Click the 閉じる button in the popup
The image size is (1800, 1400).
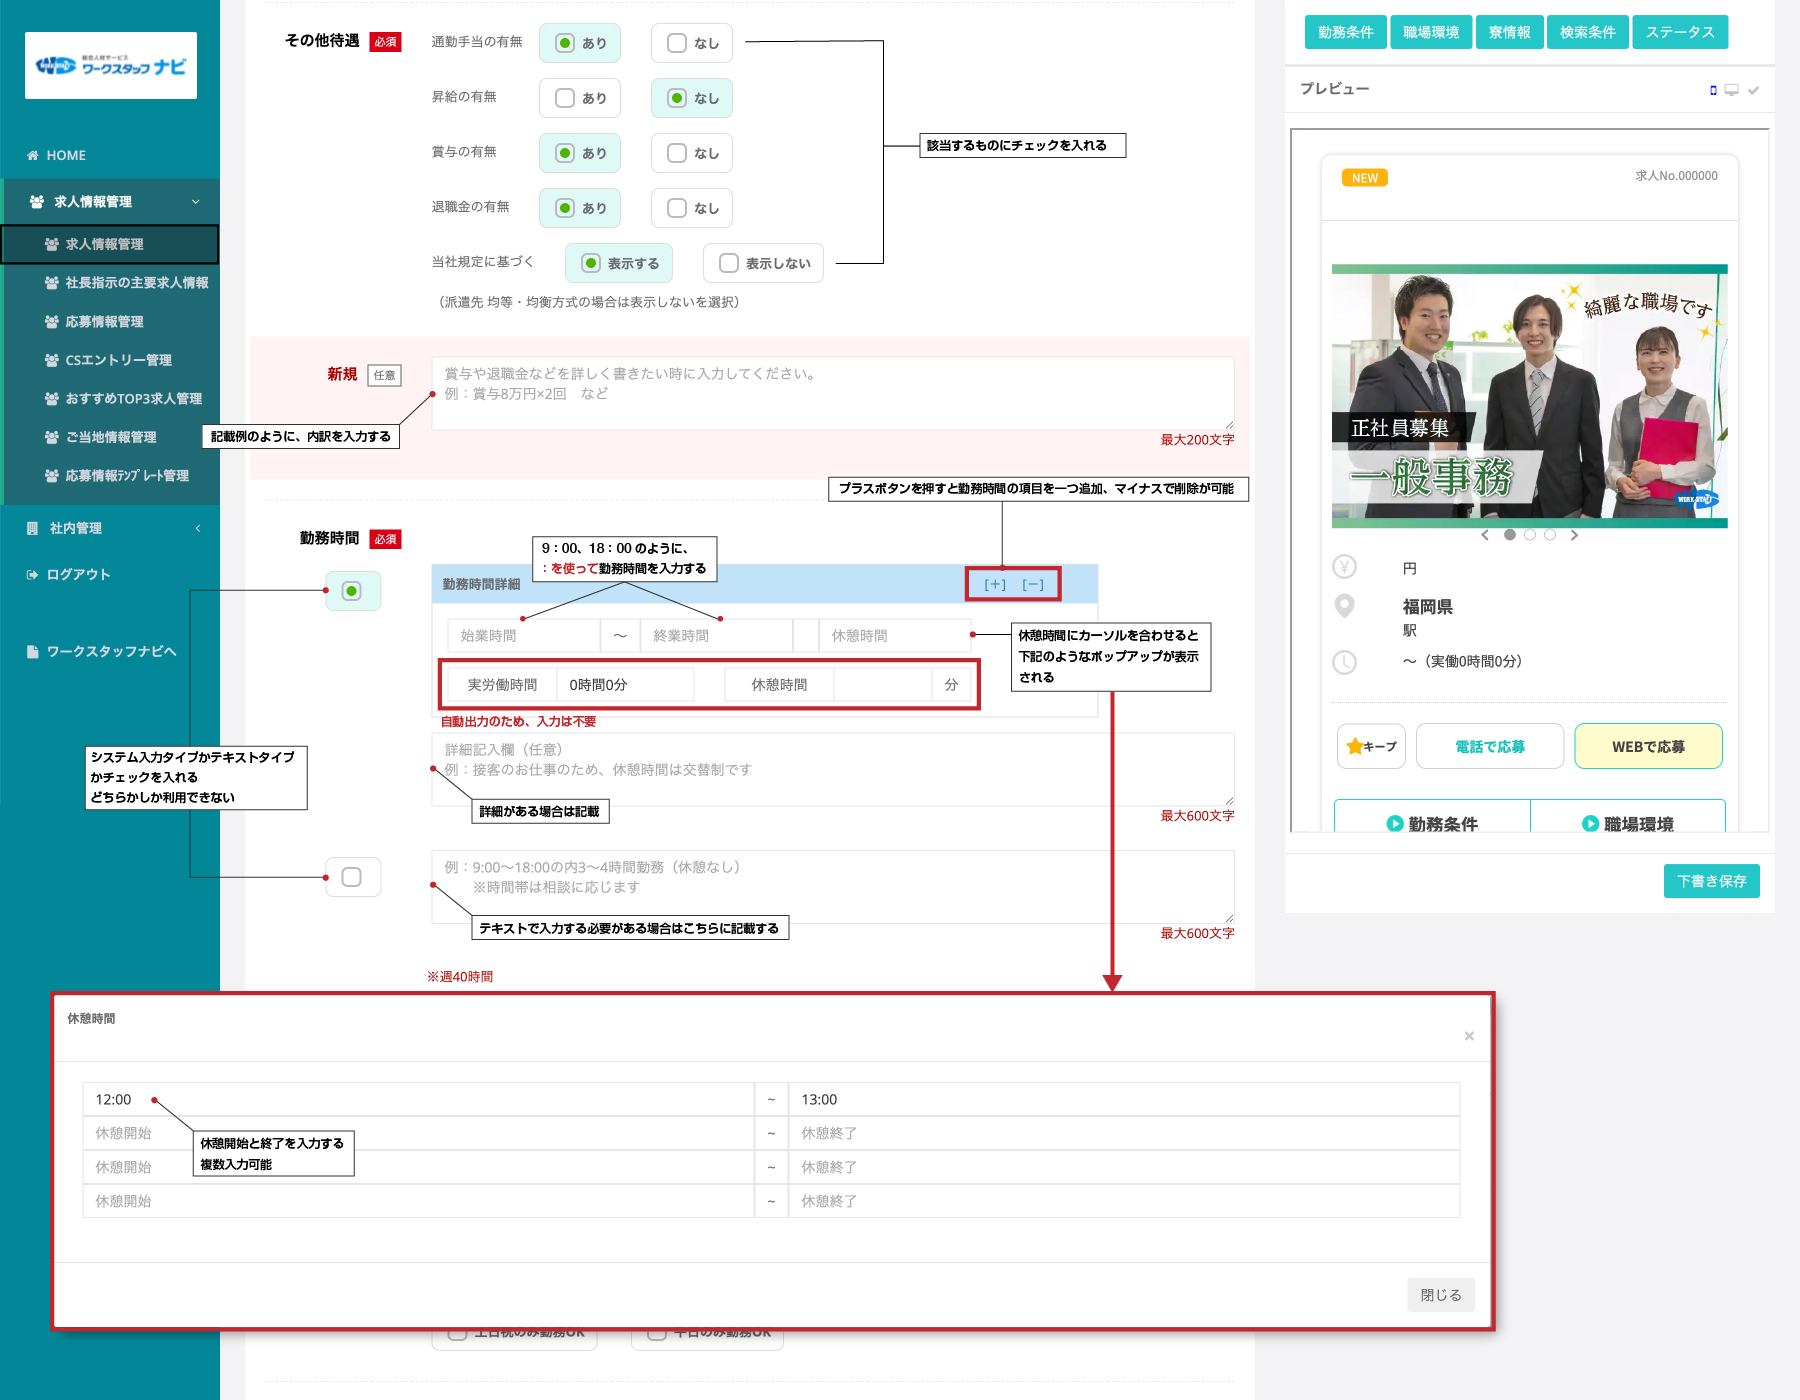click(1440, 1295)
